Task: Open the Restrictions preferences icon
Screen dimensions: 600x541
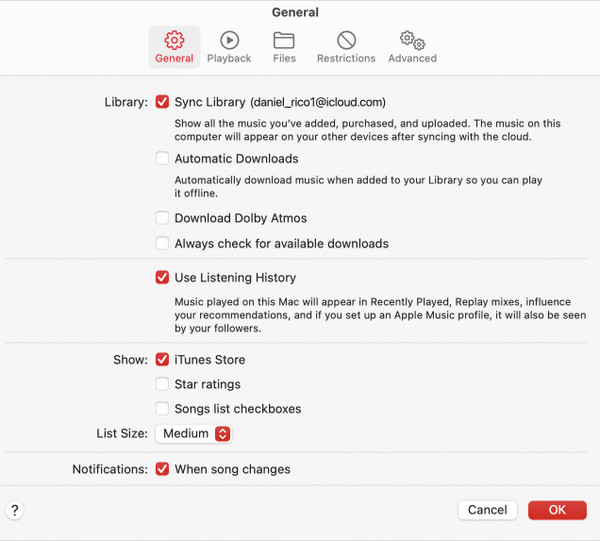Action: pyautogui.click(x=346, y=40)
